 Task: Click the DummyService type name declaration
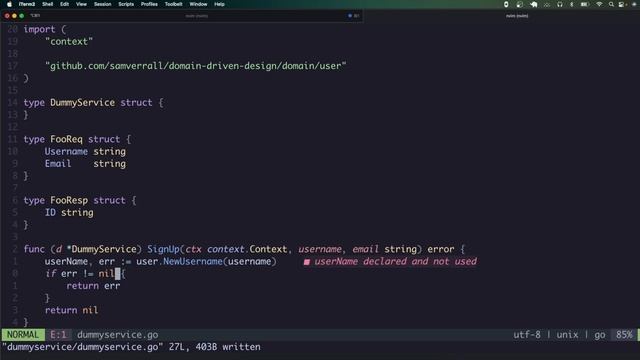pos(82,103)
